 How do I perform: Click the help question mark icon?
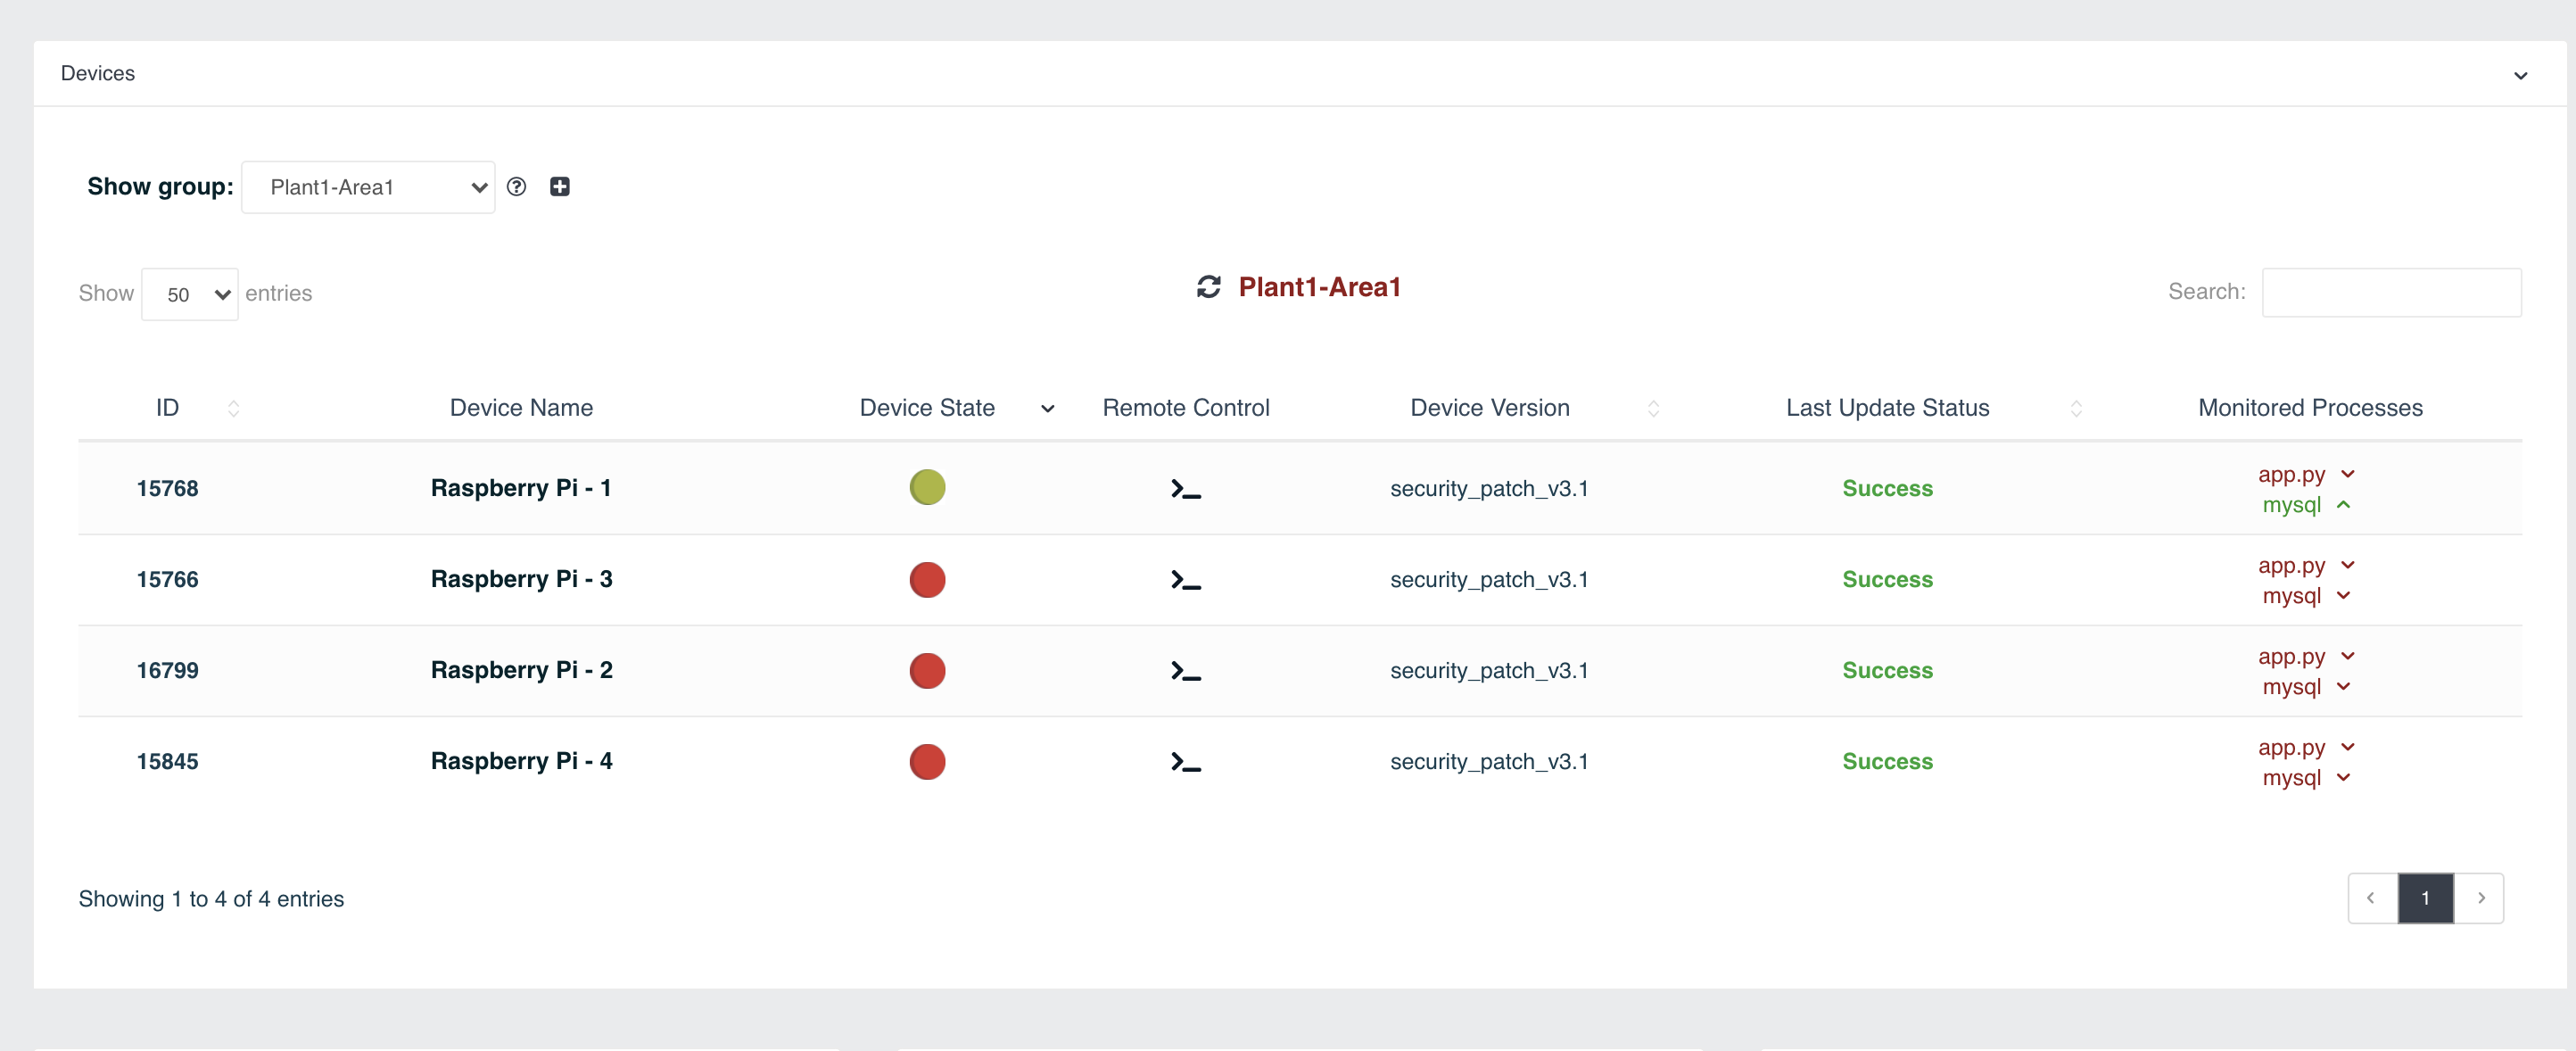(516, 187)
